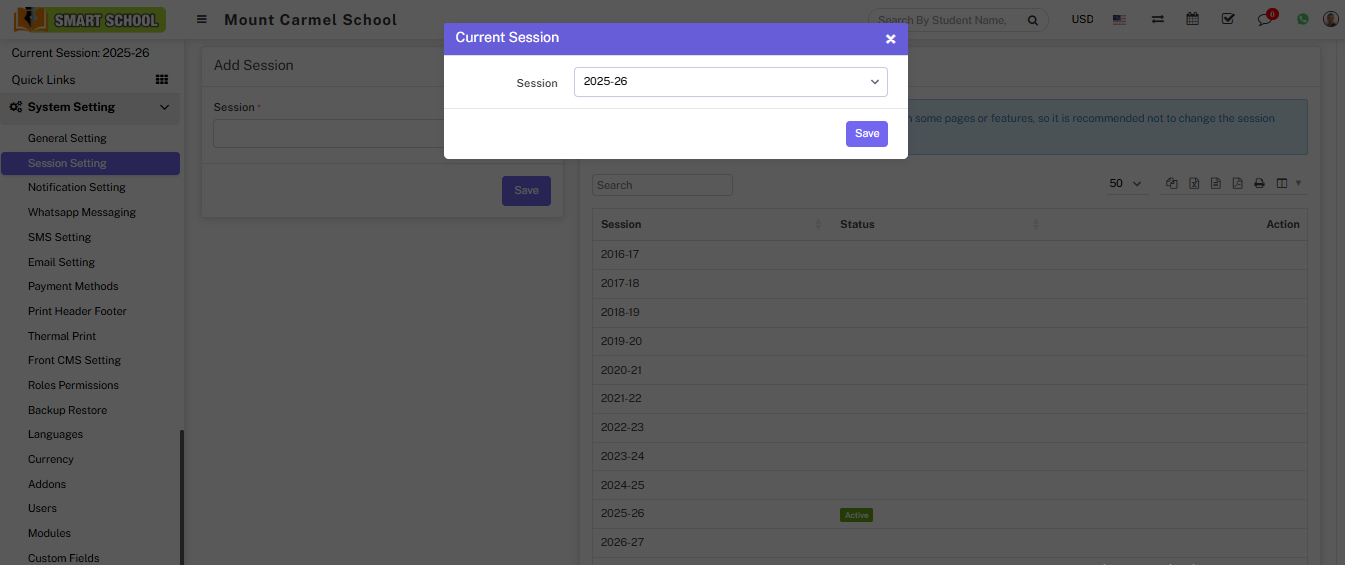Toggle the hamburger sidebar menu icon

tap(202, 19)
